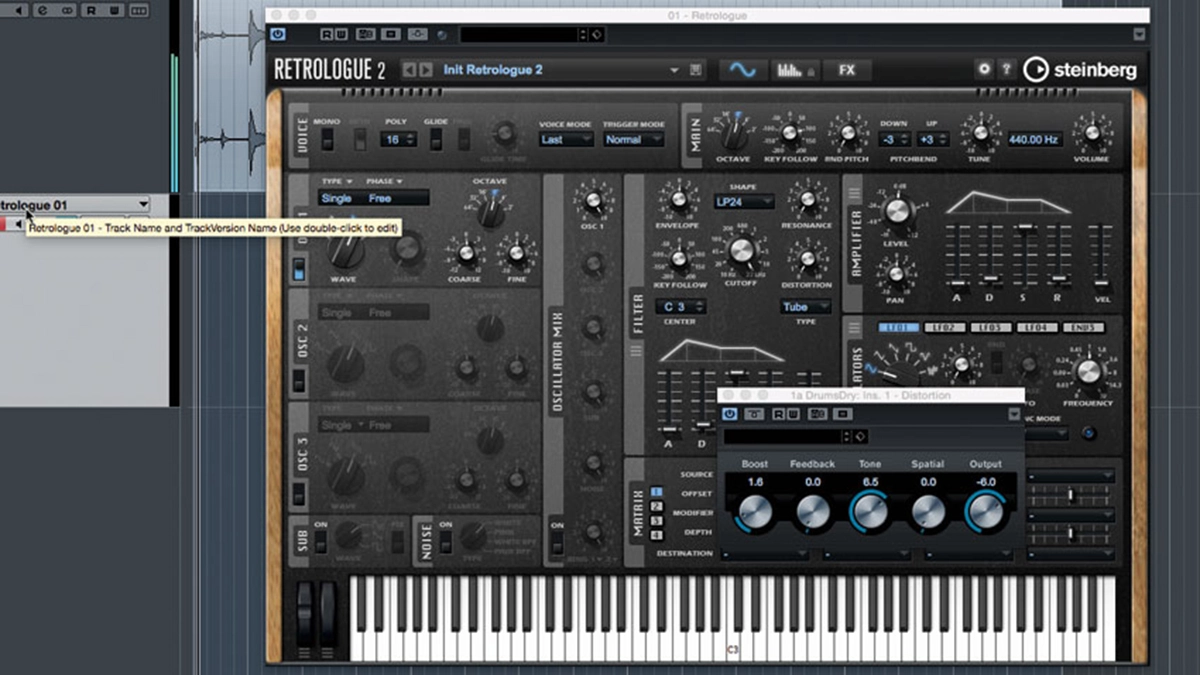Open Trigger Mode Normal dropdown
Viewport: 1200px width, 675px height.
(634, 140)
